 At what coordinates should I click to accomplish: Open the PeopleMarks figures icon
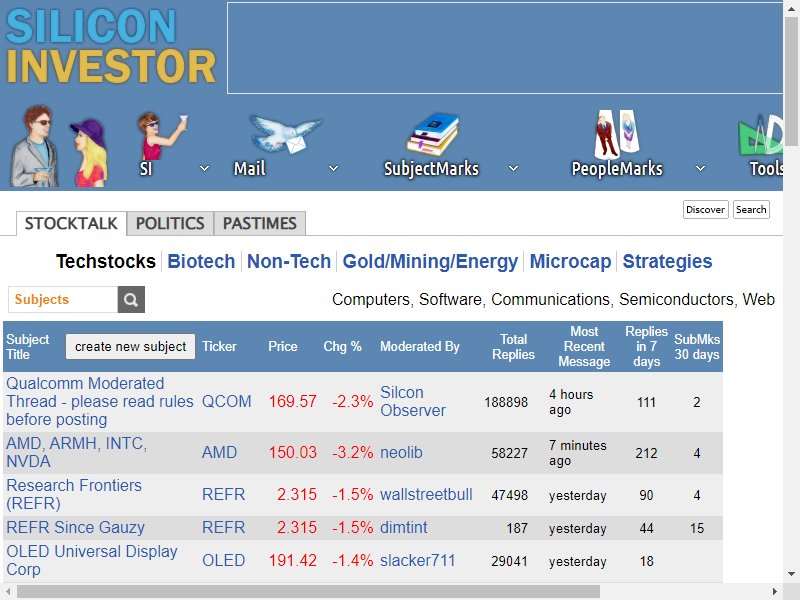pos(616,134)
